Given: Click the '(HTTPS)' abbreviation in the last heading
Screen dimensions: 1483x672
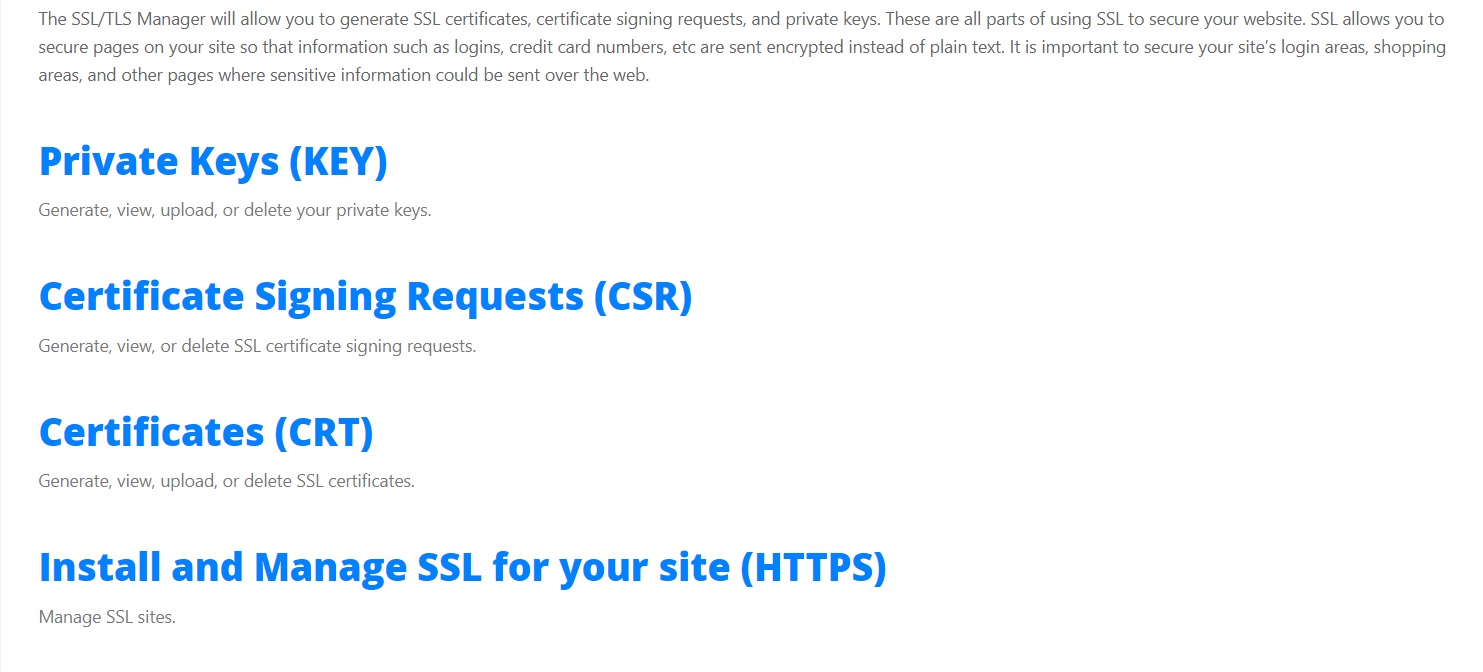Looking at the screenshot, I should 814,567.
